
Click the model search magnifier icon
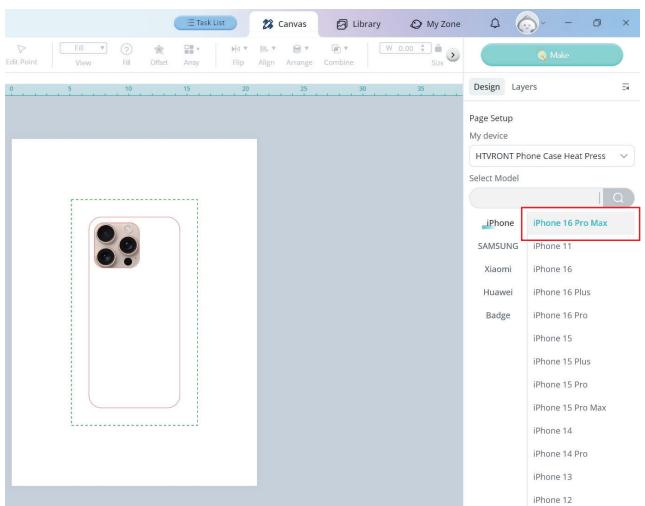tap(617, 198)
